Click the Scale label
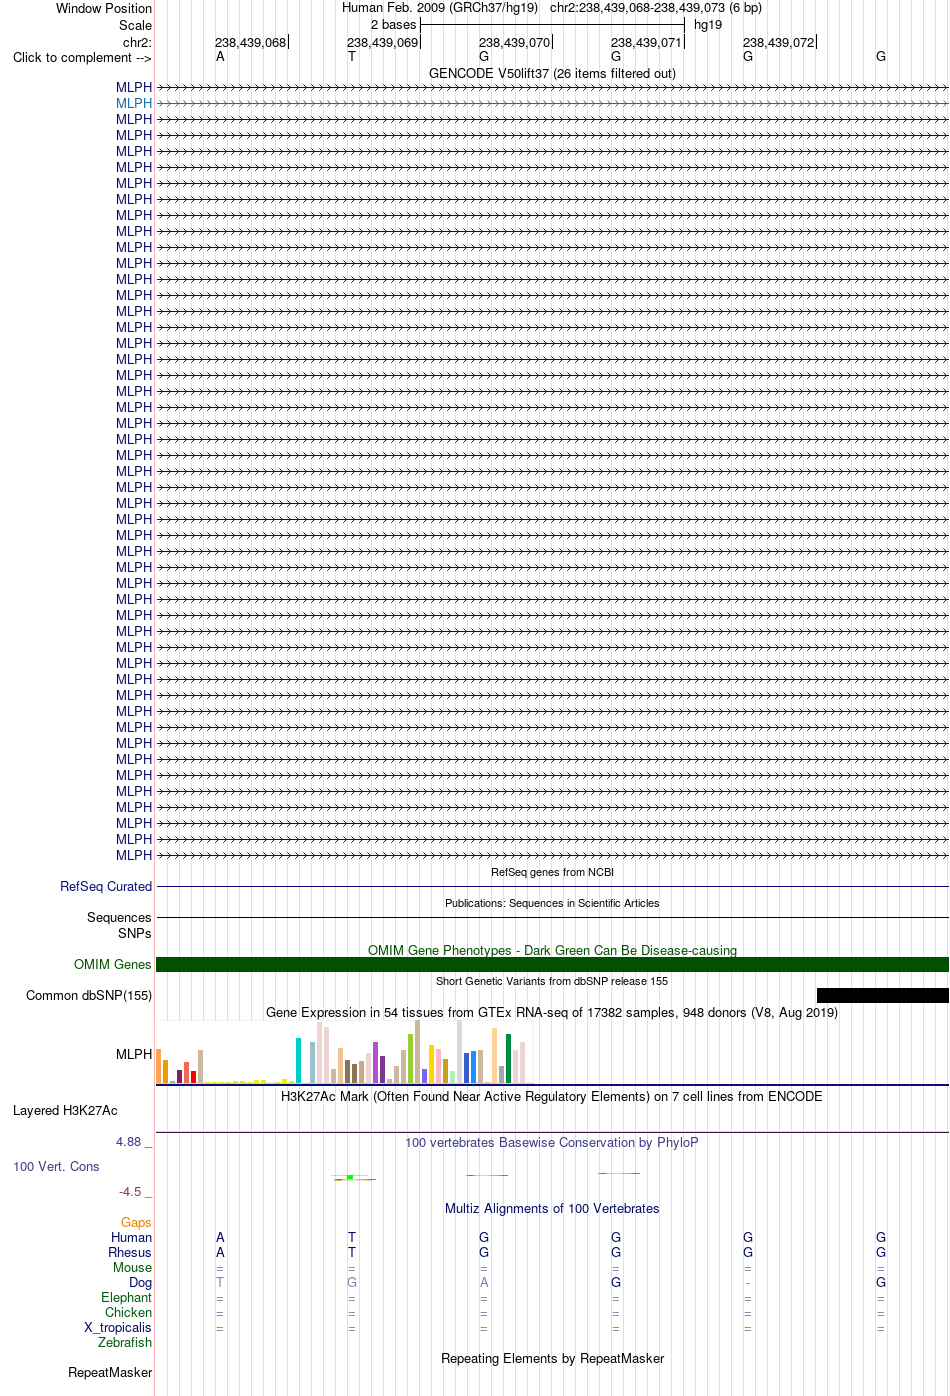Image resolution: width=950 pixels, height=1396 pixels. (x=136, y=25)
